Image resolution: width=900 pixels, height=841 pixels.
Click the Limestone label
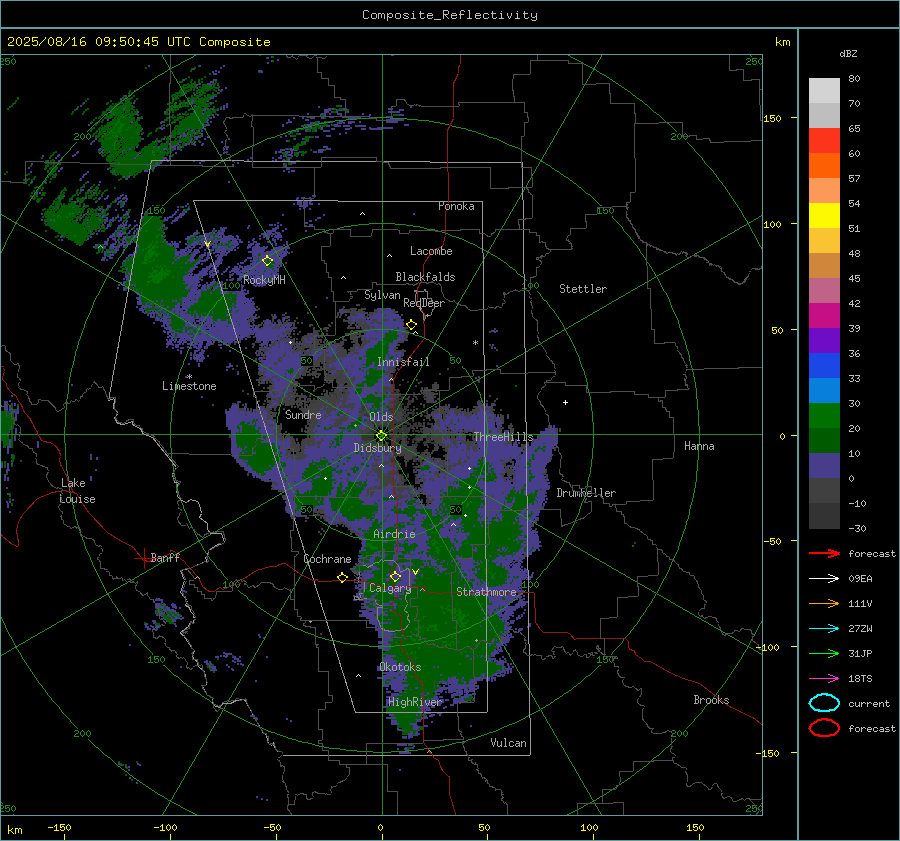pyautogui.click(x=189, y=386)
